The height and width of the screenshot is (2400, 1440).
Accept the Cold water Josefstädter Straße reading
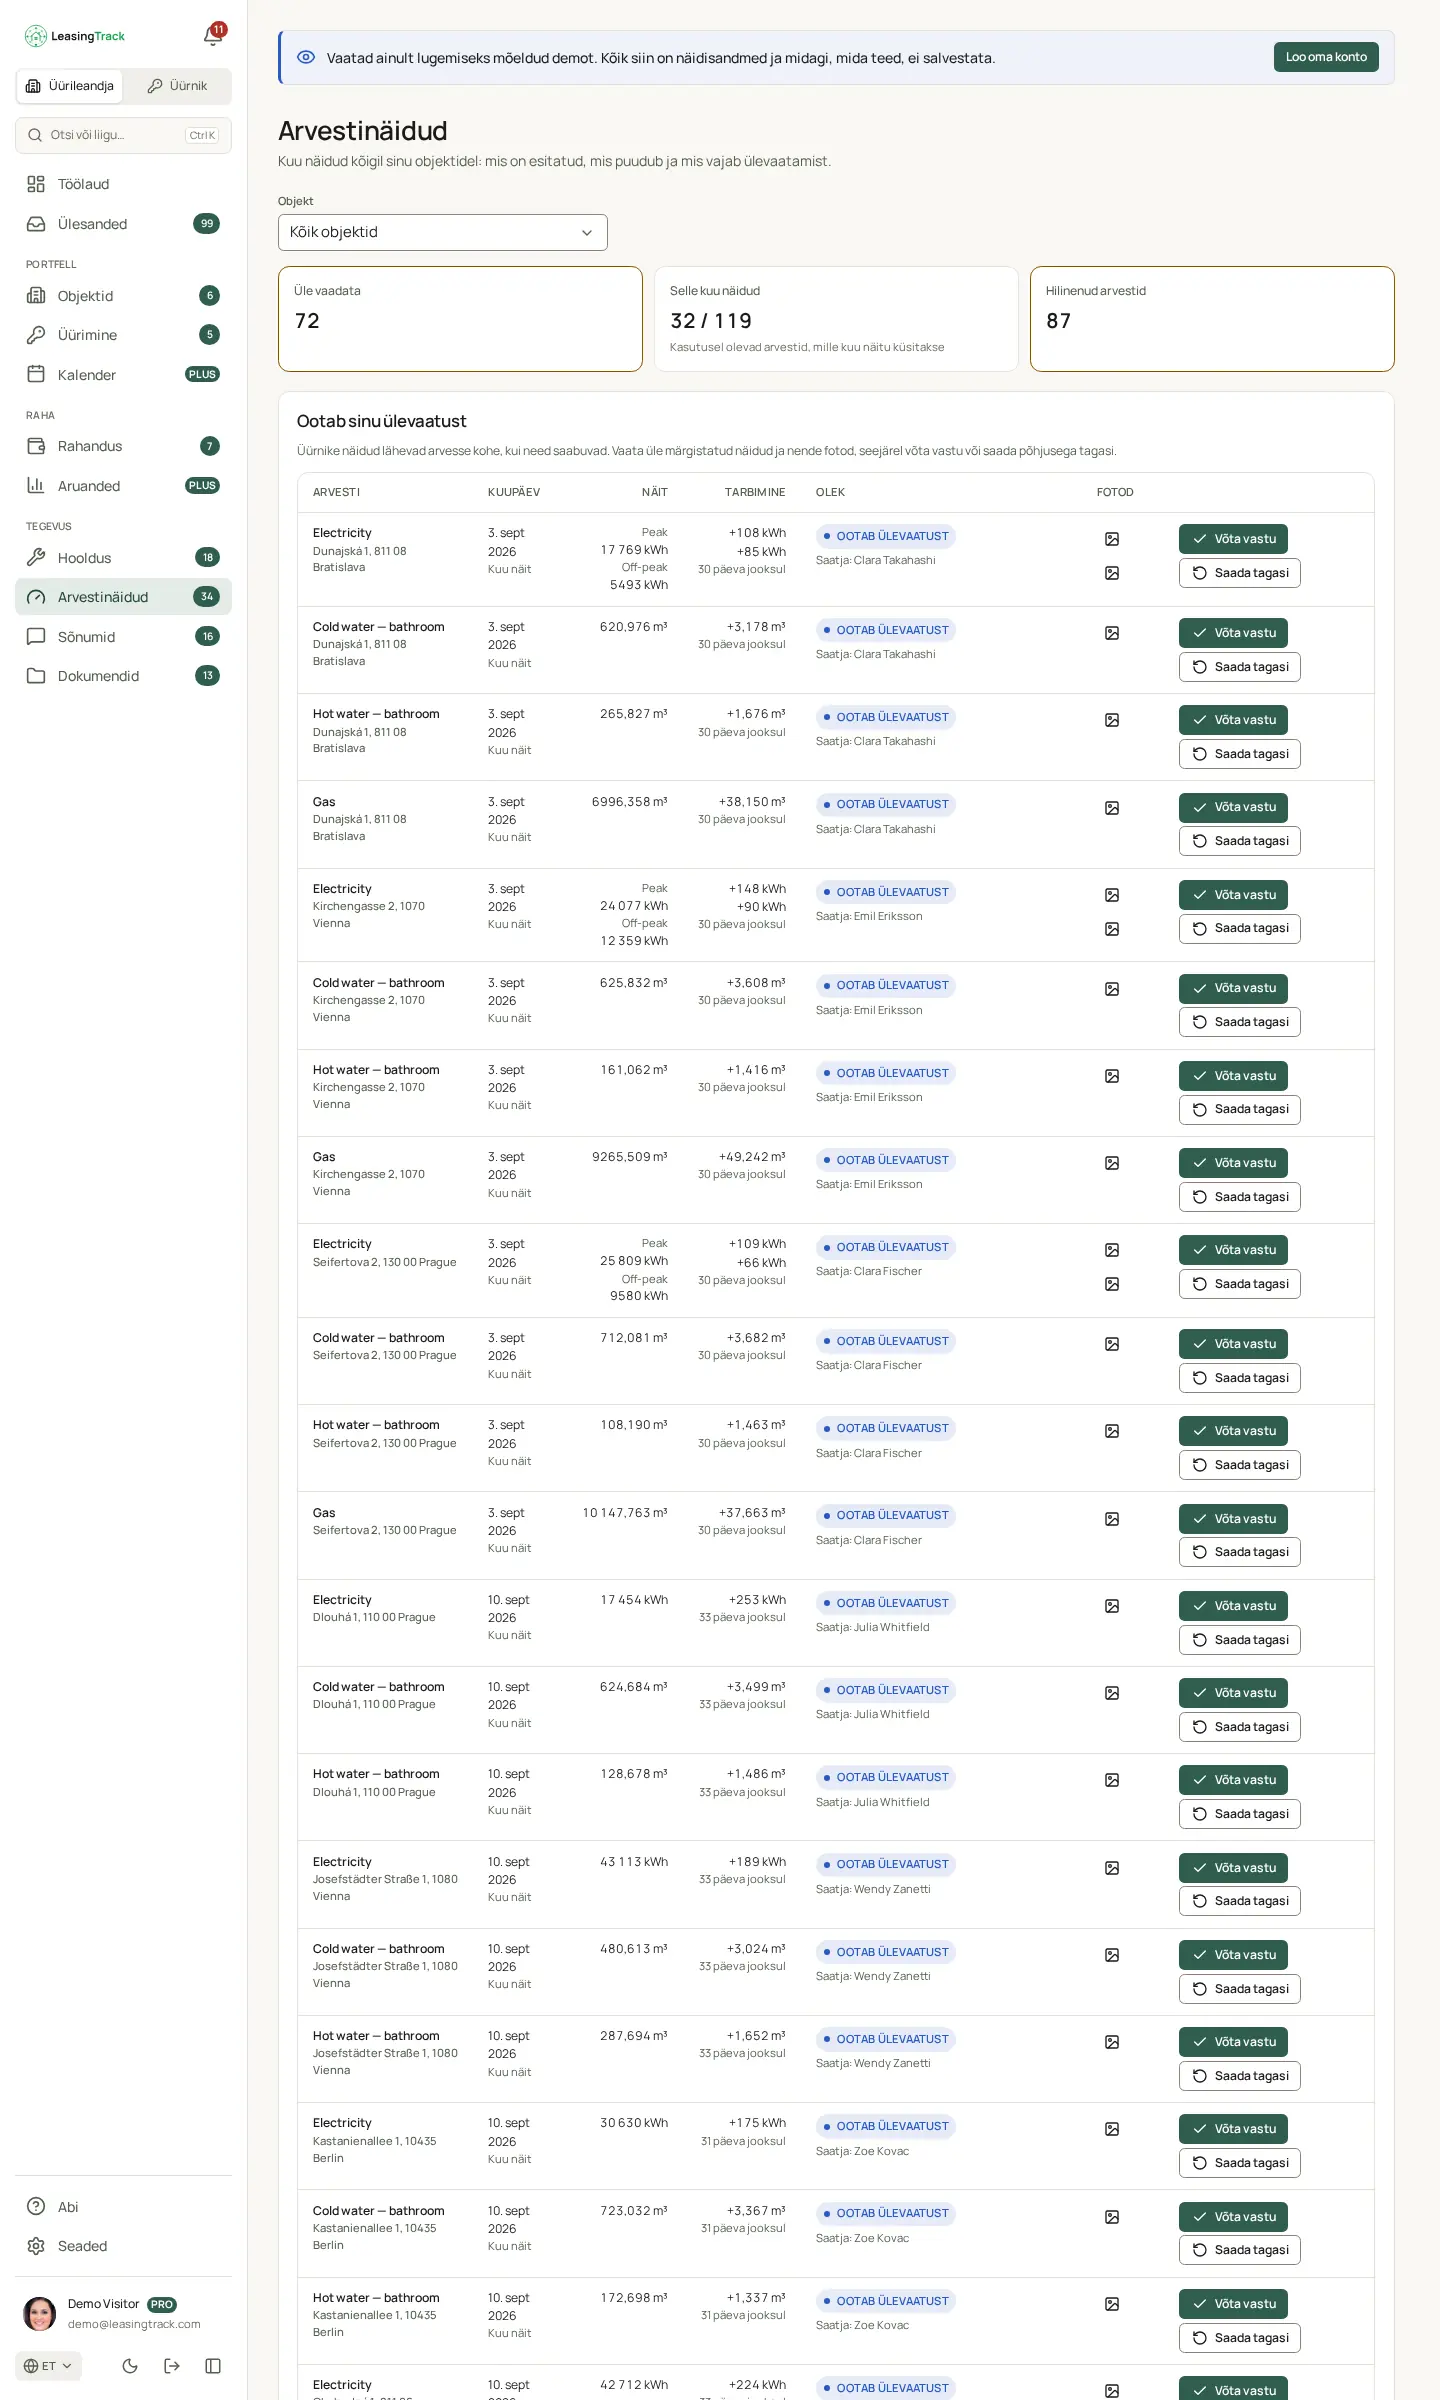tap(1233, 1955)
